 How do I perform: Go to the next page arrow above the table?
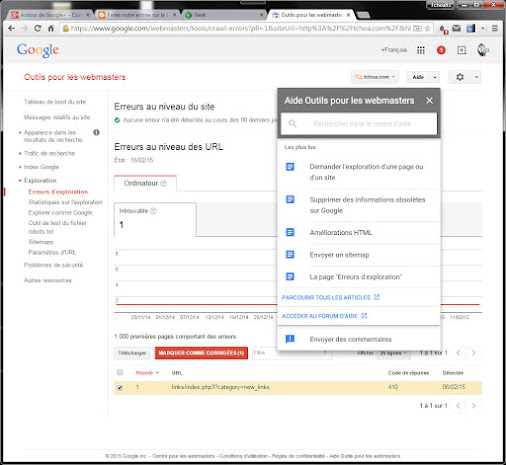coord(473,352)
